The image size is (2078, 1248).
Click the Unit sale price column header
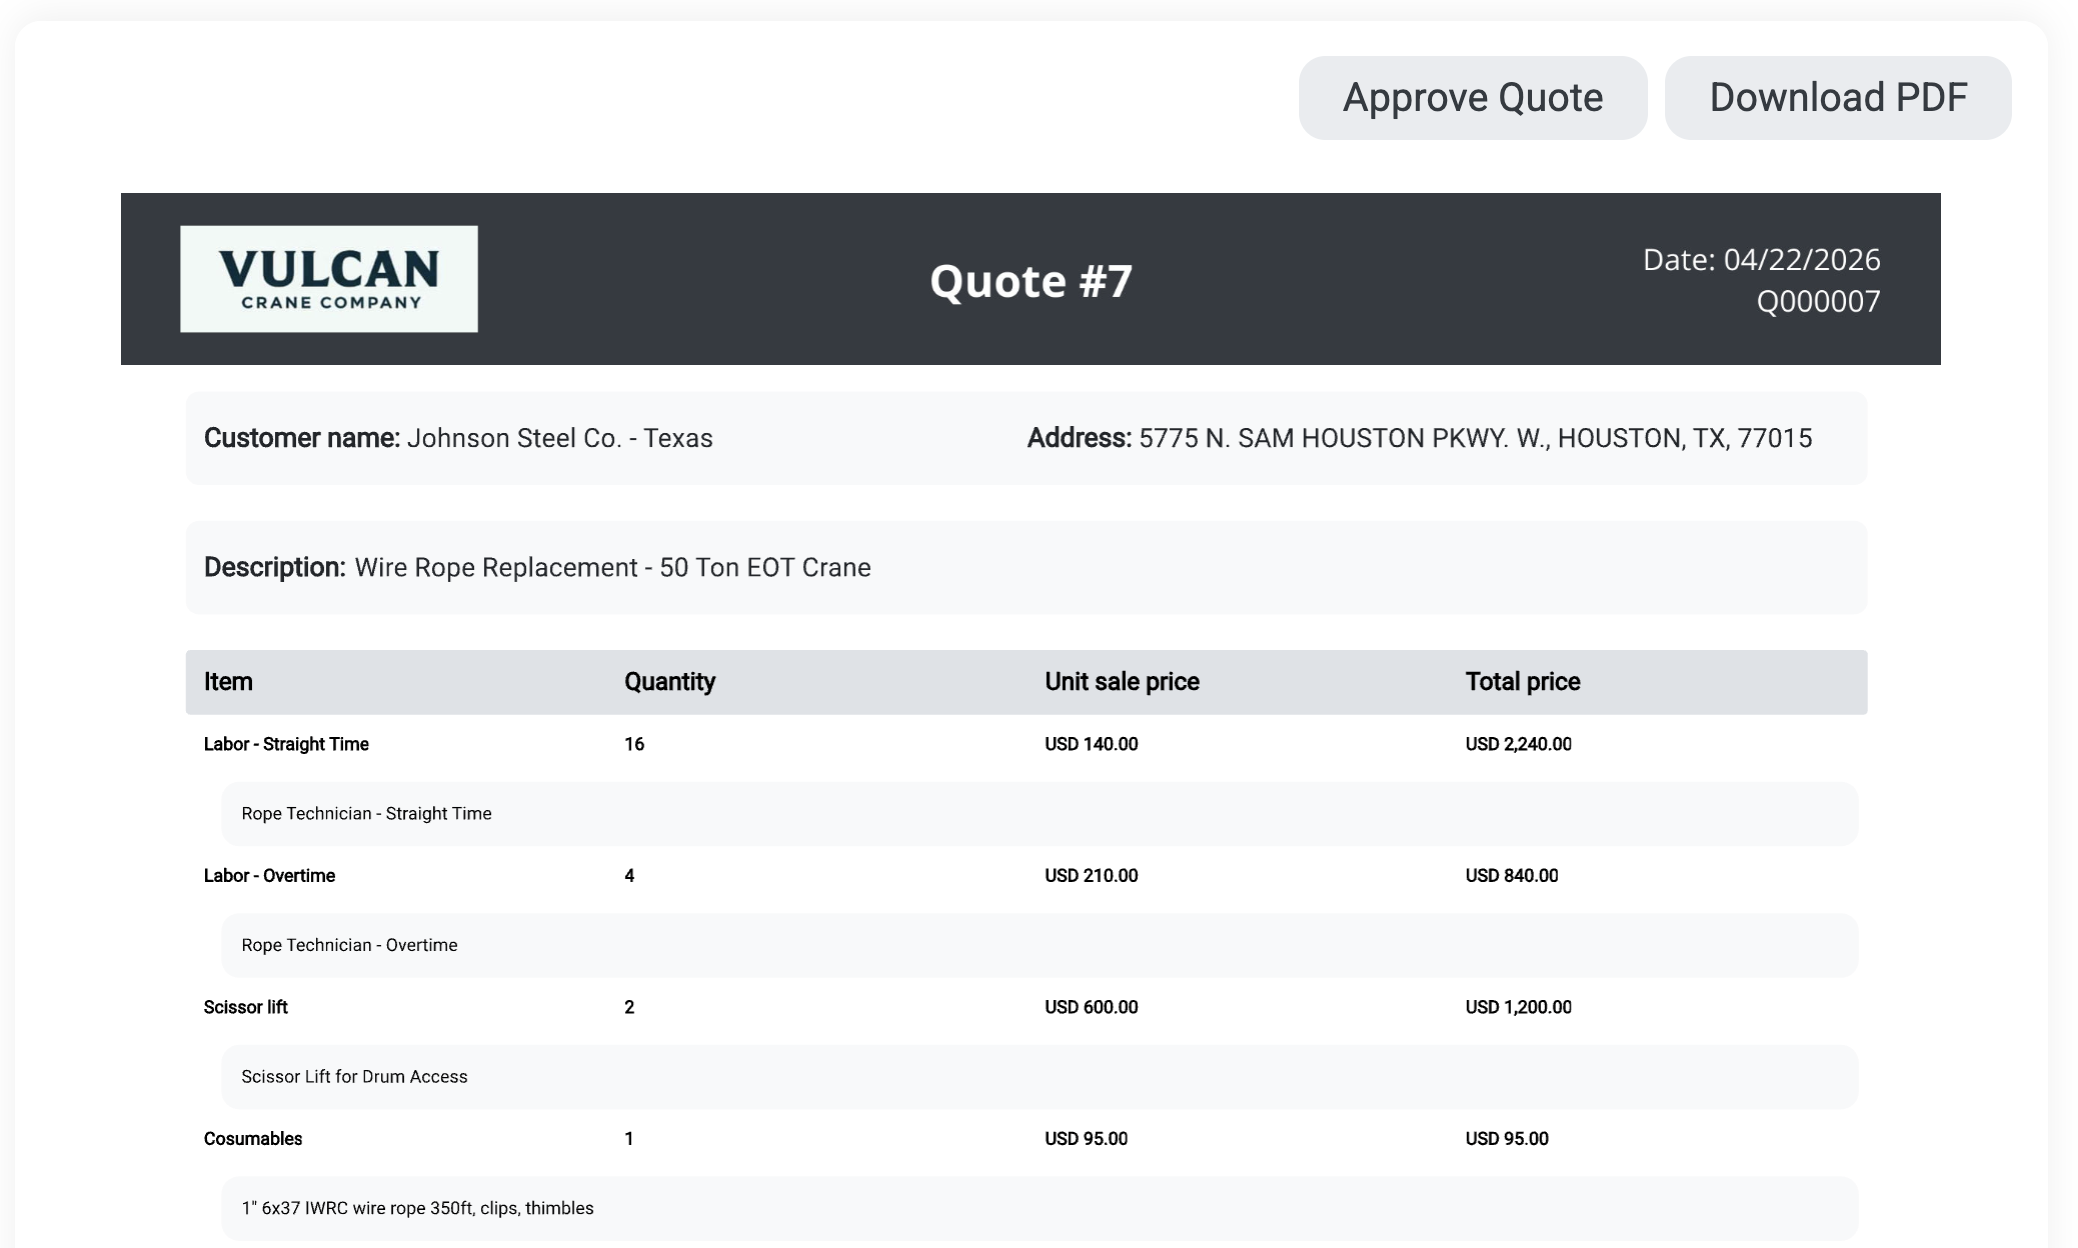1122,682
